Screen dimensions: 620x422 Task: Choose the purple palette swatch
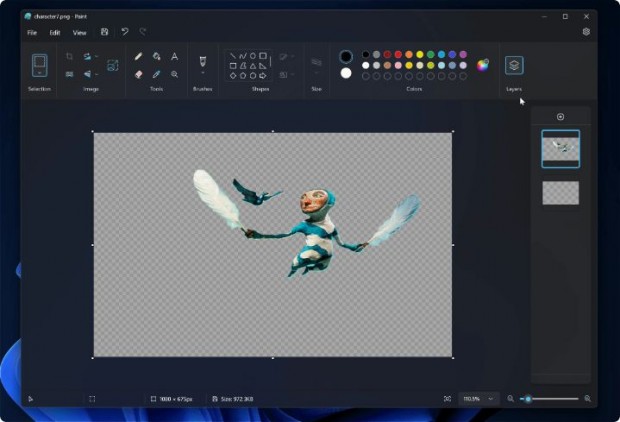463,54
